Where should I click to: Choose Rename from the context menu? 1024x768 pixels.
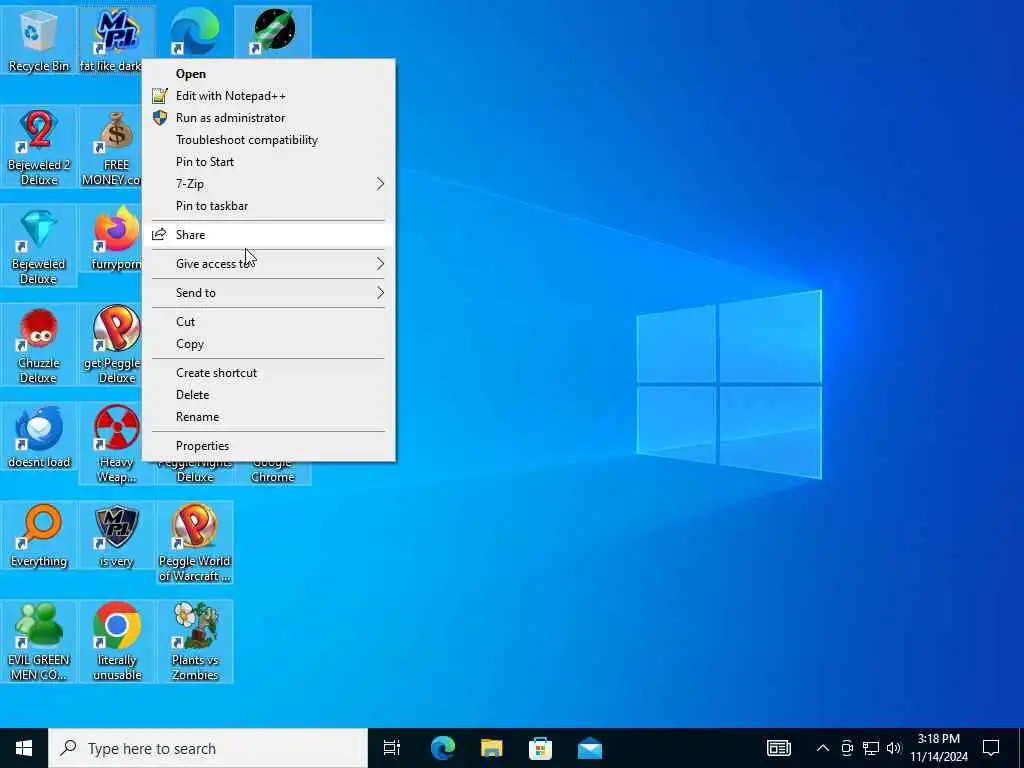pyautogui.click(x=268, y=417)
